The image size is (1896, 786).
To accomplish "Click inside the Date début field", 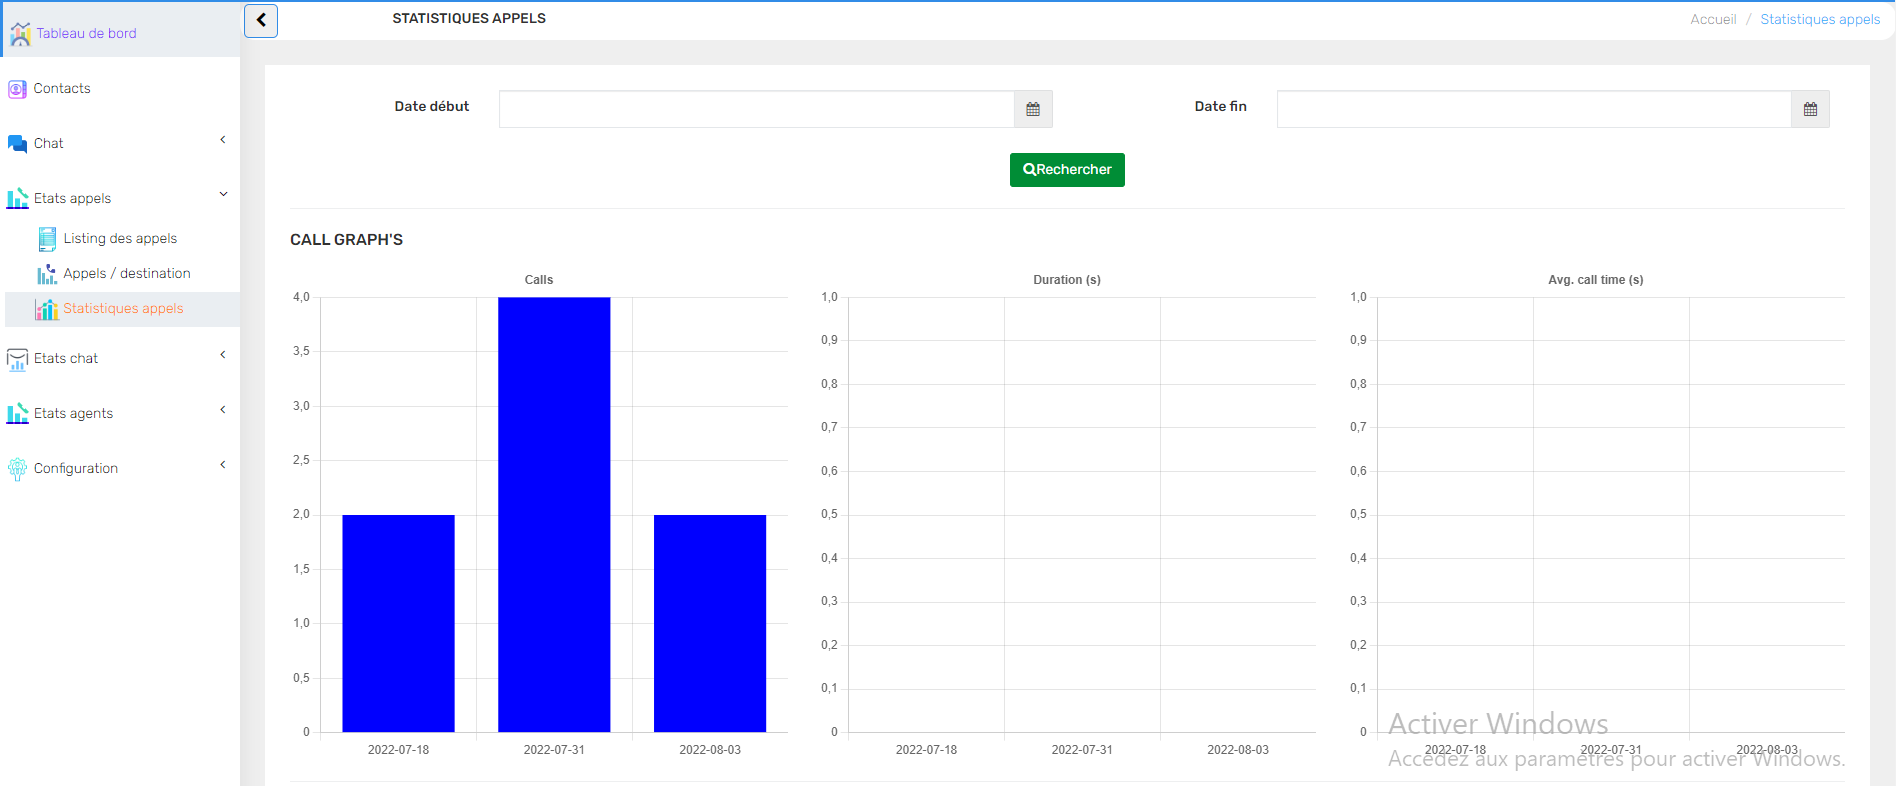I will point(756,109).
